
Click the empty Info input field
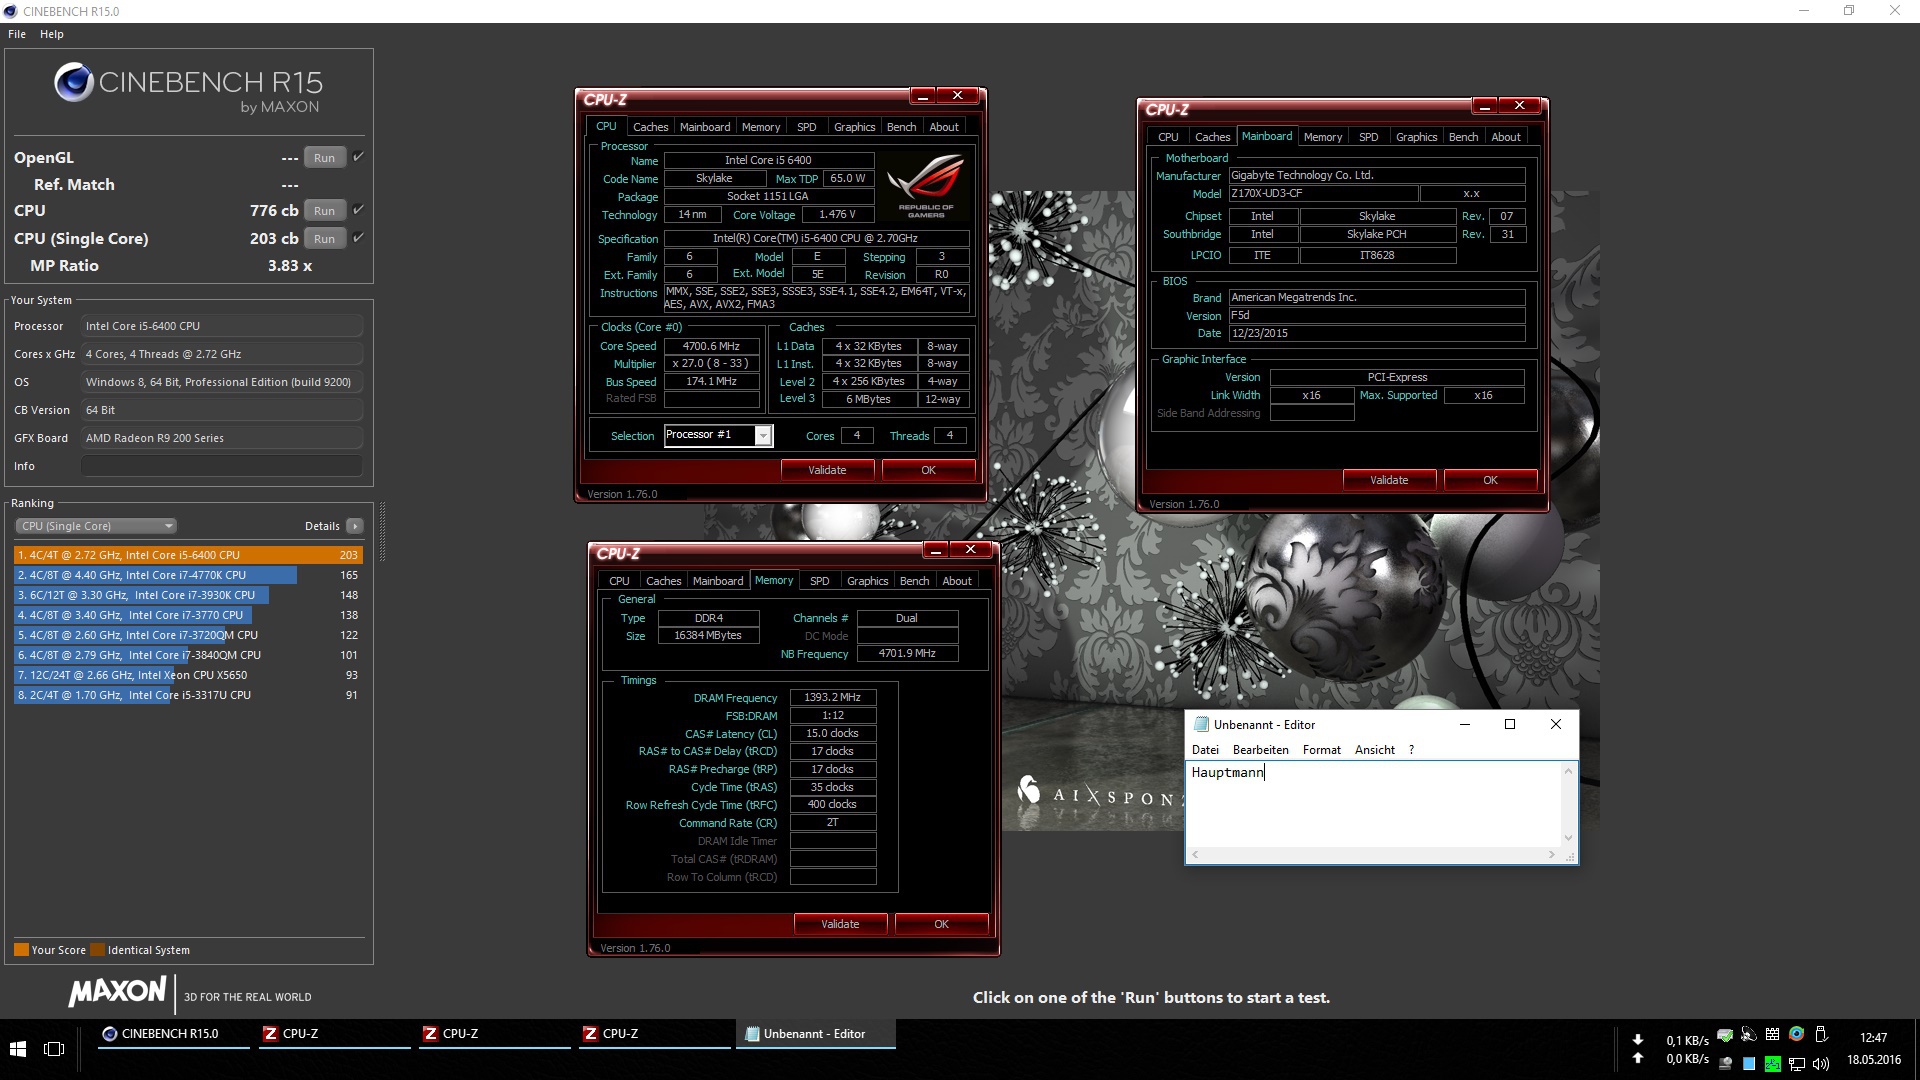click(x=221, y=466)
